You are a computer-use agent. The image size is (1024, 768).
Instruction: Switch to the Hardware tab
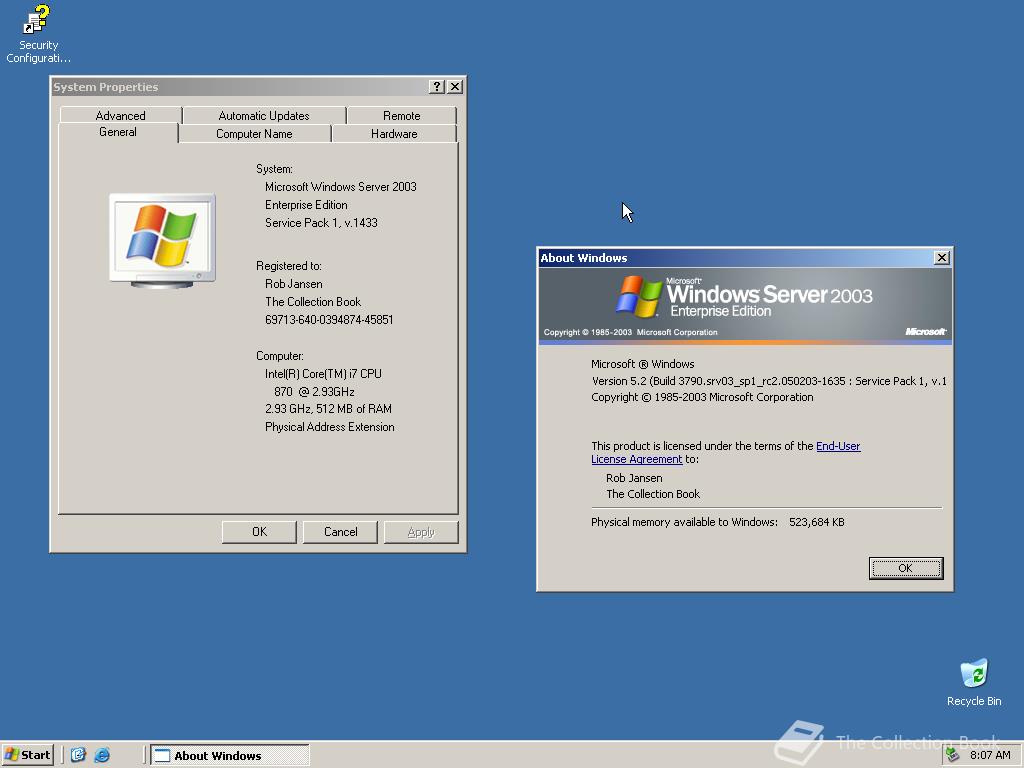pyautogui.click(x=394, y=133)
